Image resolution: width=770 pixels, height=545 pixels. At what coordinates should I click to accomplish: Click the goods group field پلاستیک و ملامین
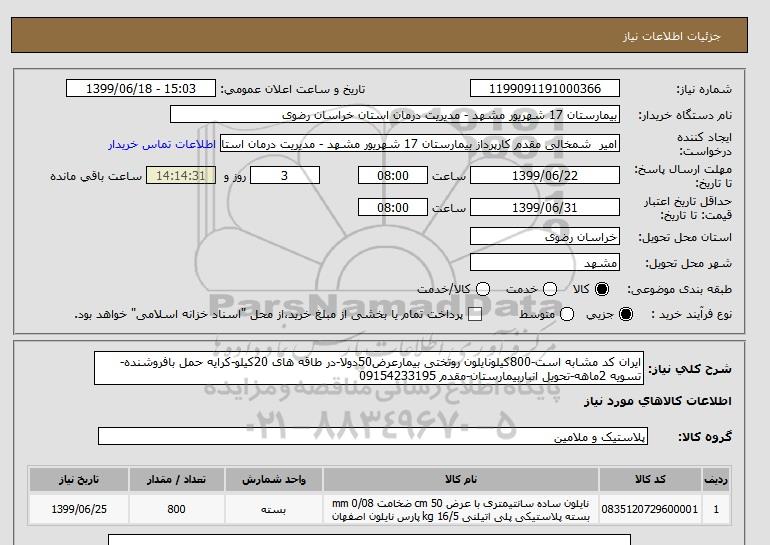point(373,436)
